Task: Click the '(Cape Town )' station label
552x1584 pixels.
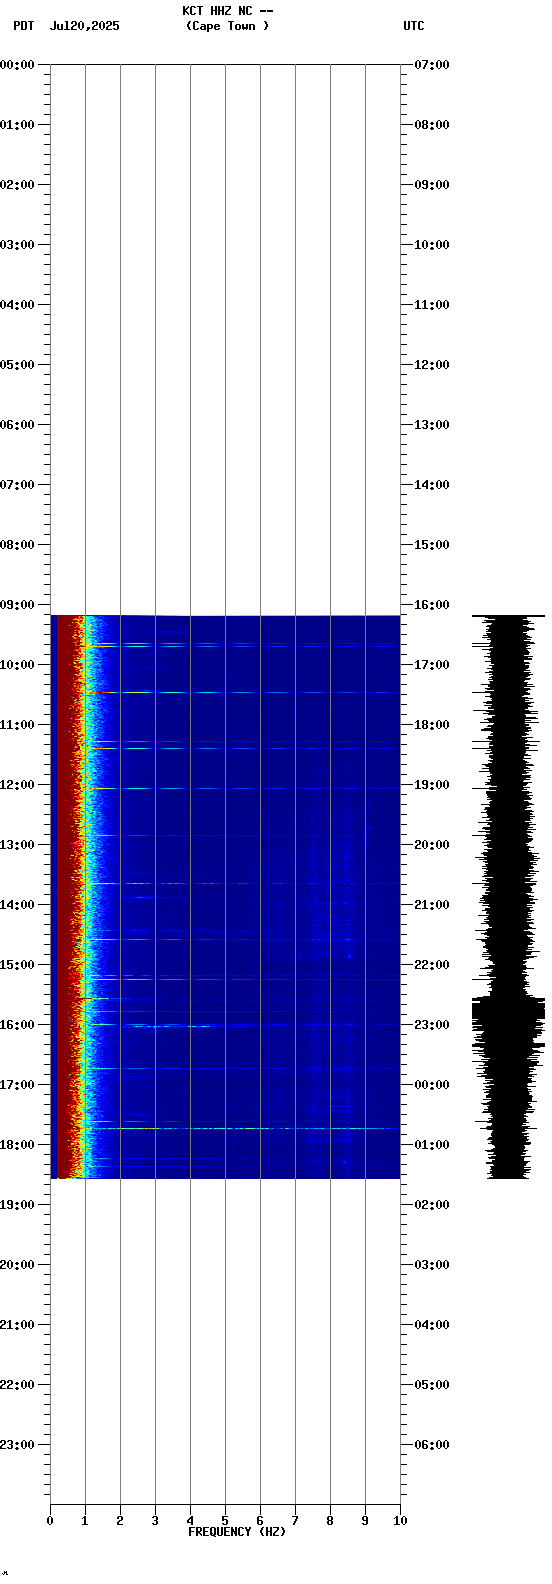Action: point(228,26)
